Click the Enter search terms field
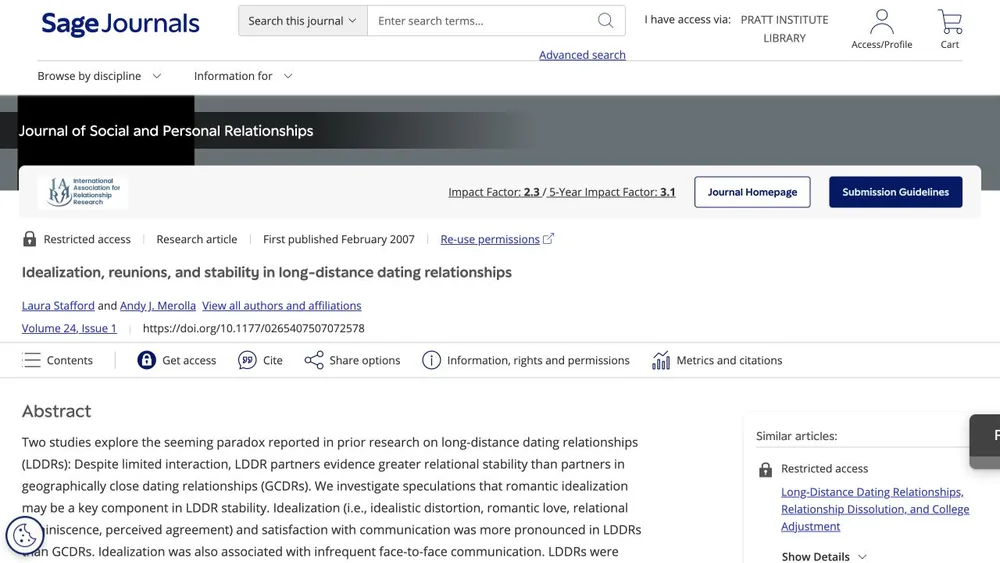 tap(482, 20)
